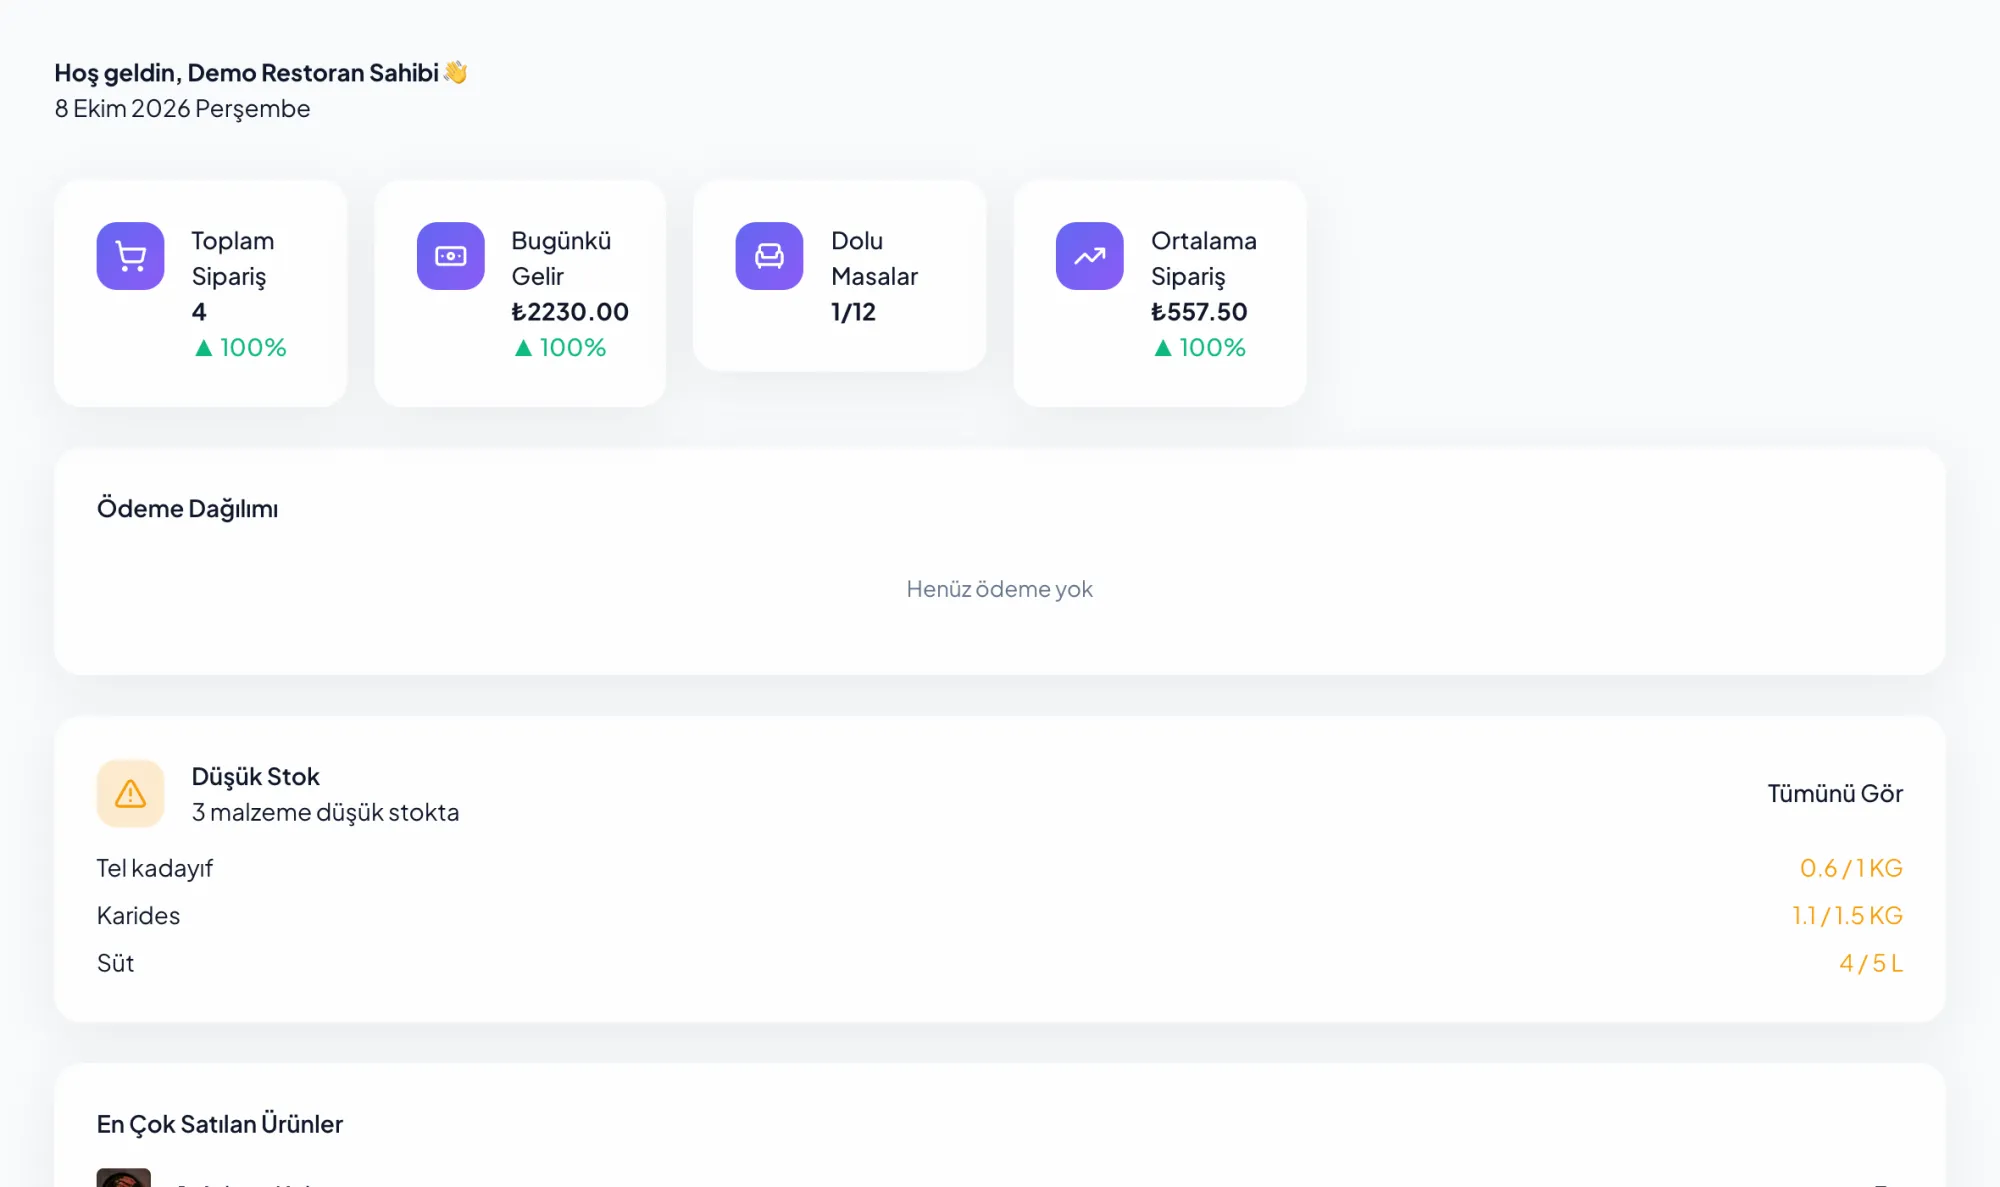Screen dimensions: 2000x1187
Task: Open the Tümünü Gör link
Action: (1834, 793)
